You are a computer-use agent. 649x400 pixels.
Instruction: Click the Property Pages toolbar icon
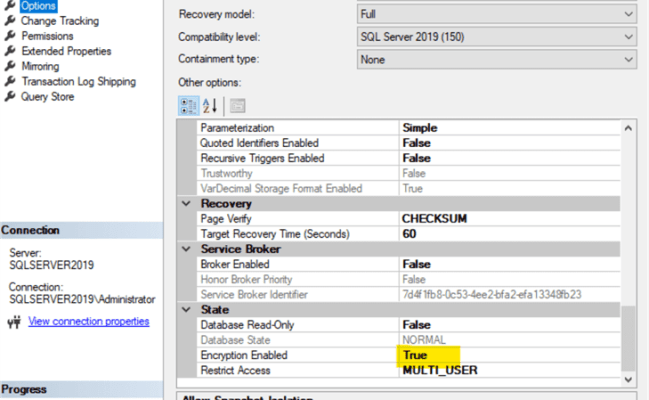pyautogui.click(x=238, y=106)
